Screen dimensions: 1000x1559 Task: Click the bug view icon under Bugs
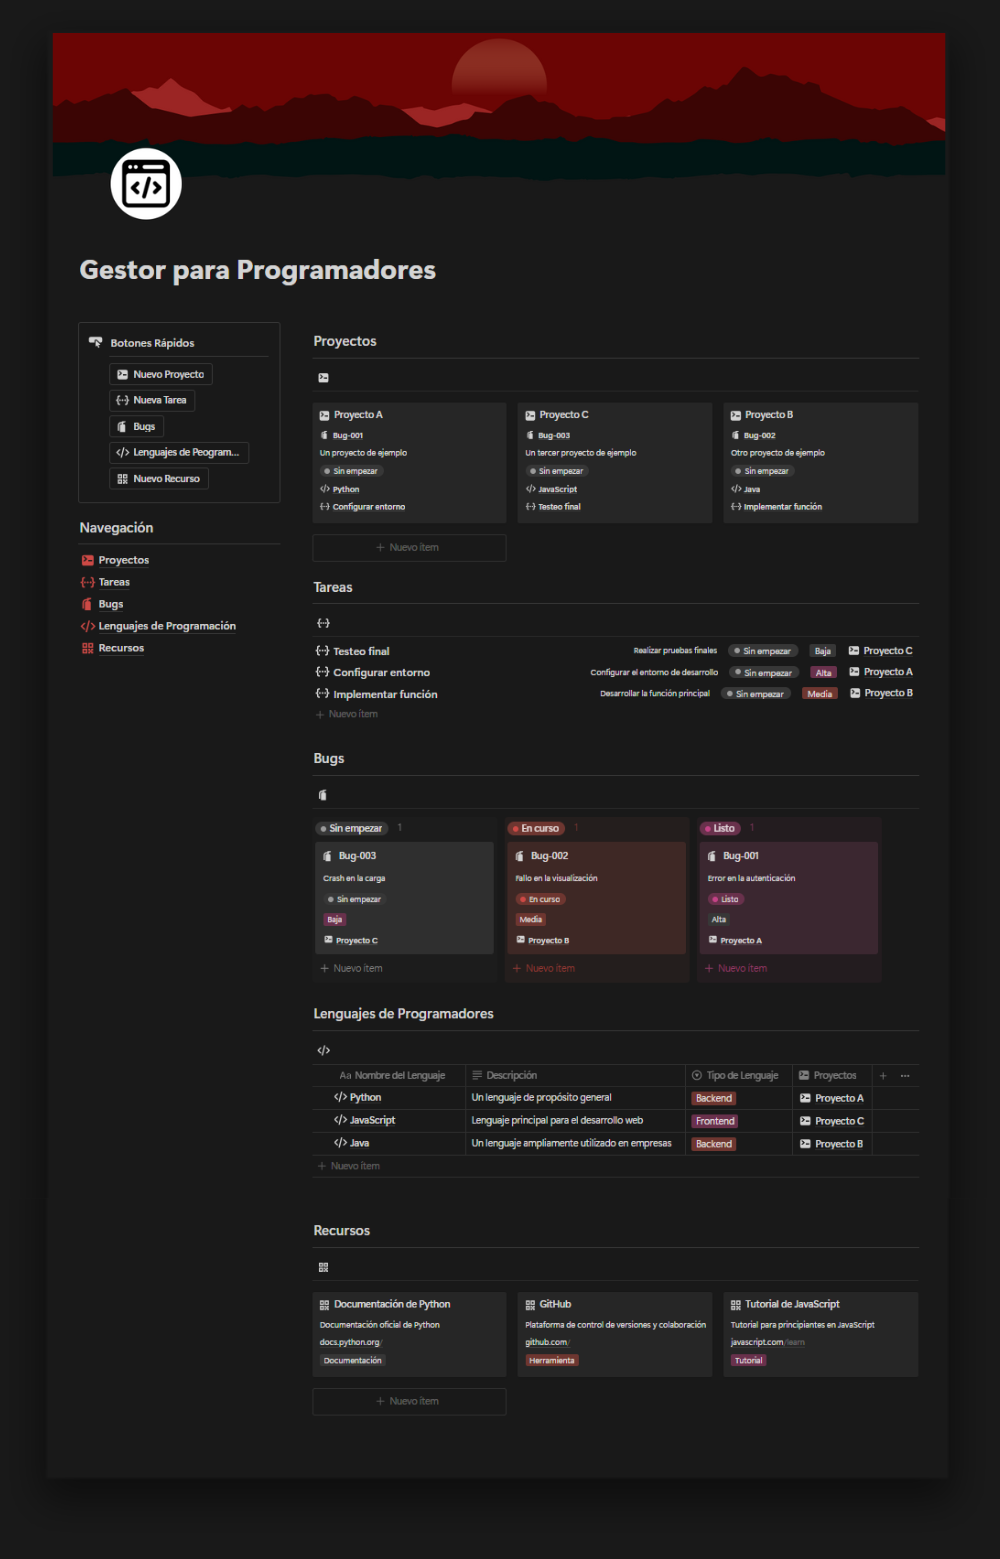pyautogui.click(x=323, y=795)
